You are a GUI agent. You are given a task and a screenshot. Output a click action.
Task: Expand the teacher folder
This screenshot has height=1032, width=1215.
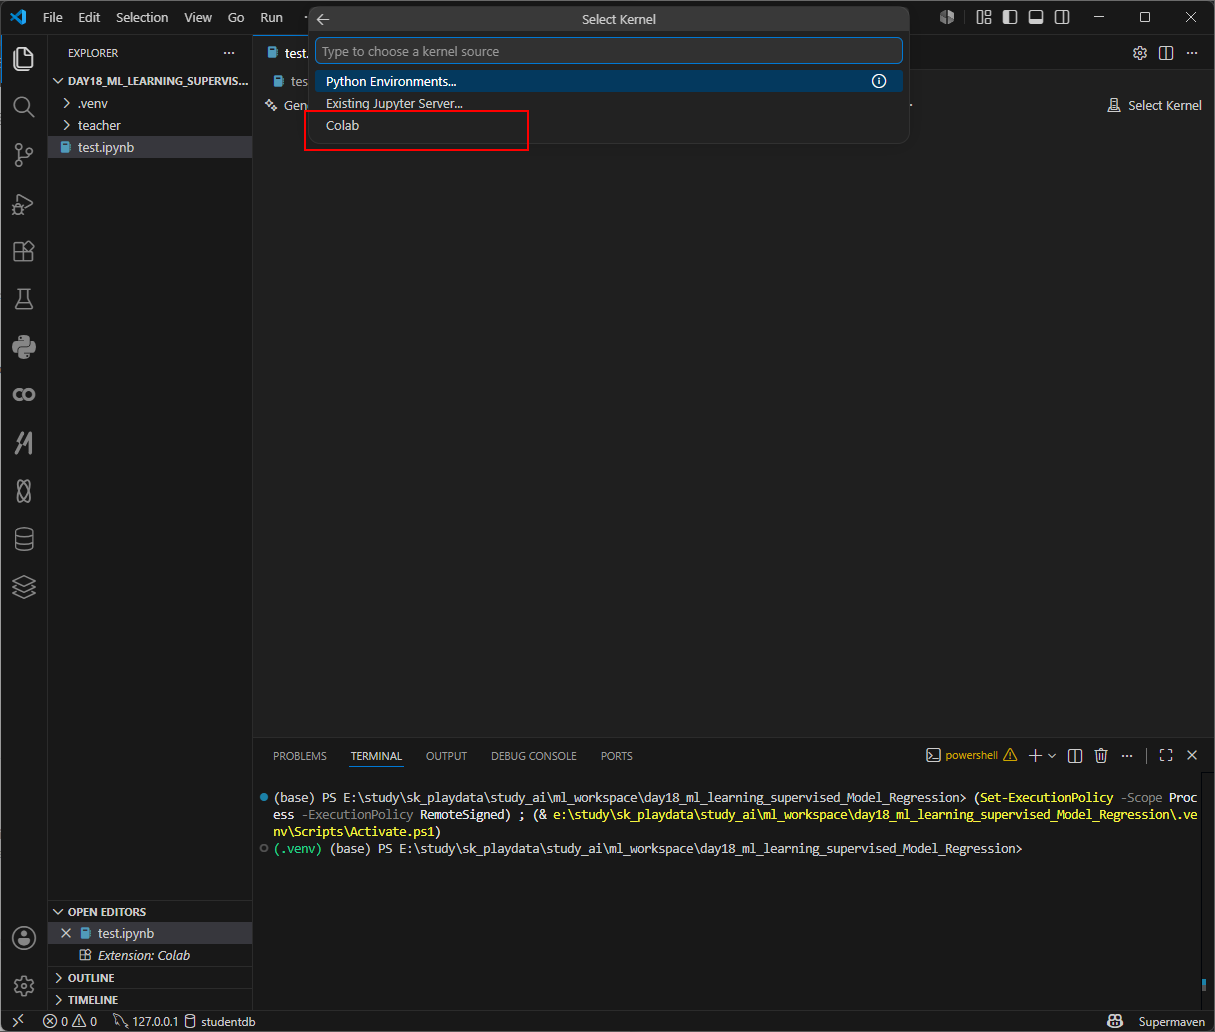click(150, 125)
